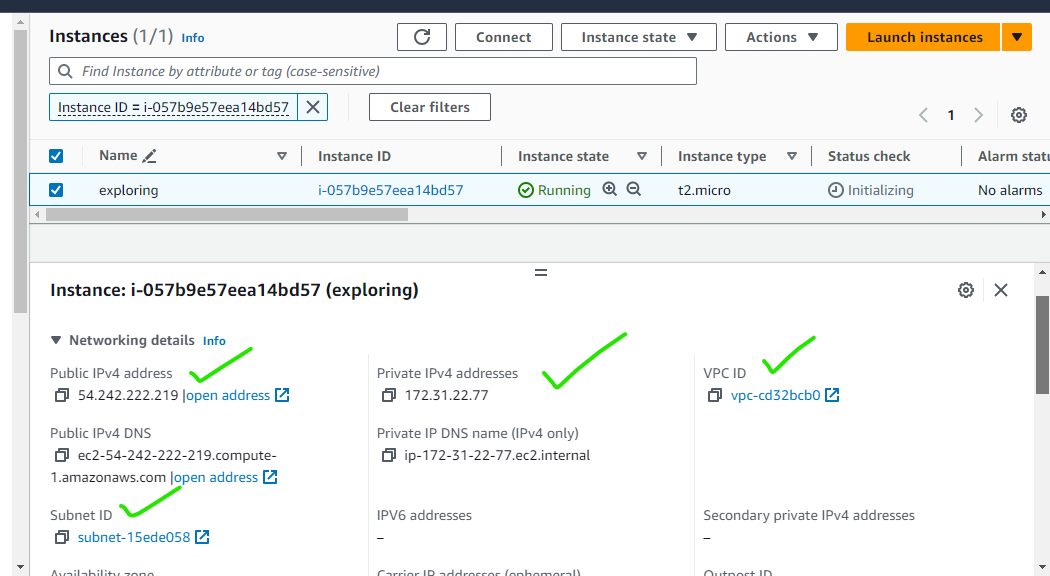The image size is (1050, 576).
Task: Click the zoom-in magnifier next to Running
Action: (x=610, y=190)
